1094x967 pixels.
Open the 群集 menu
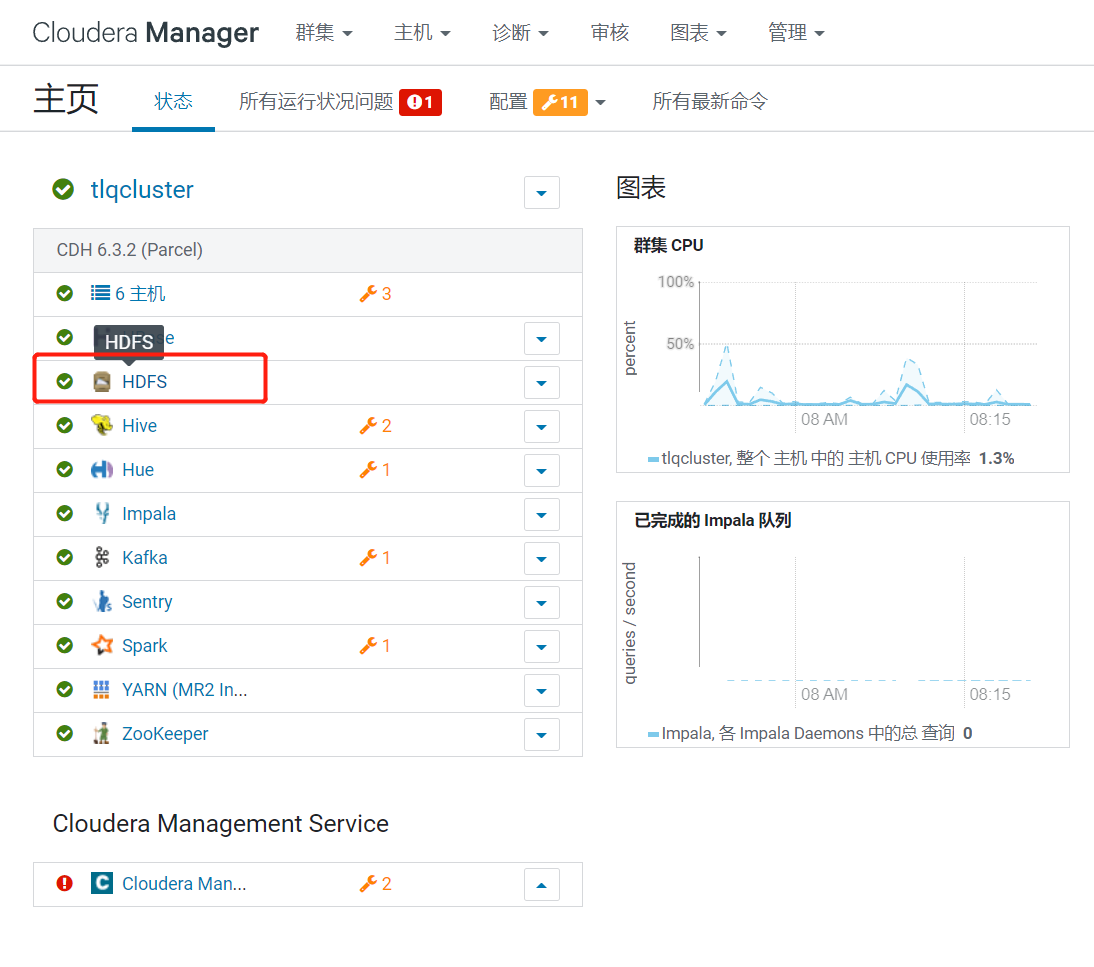tap(324, 33)
